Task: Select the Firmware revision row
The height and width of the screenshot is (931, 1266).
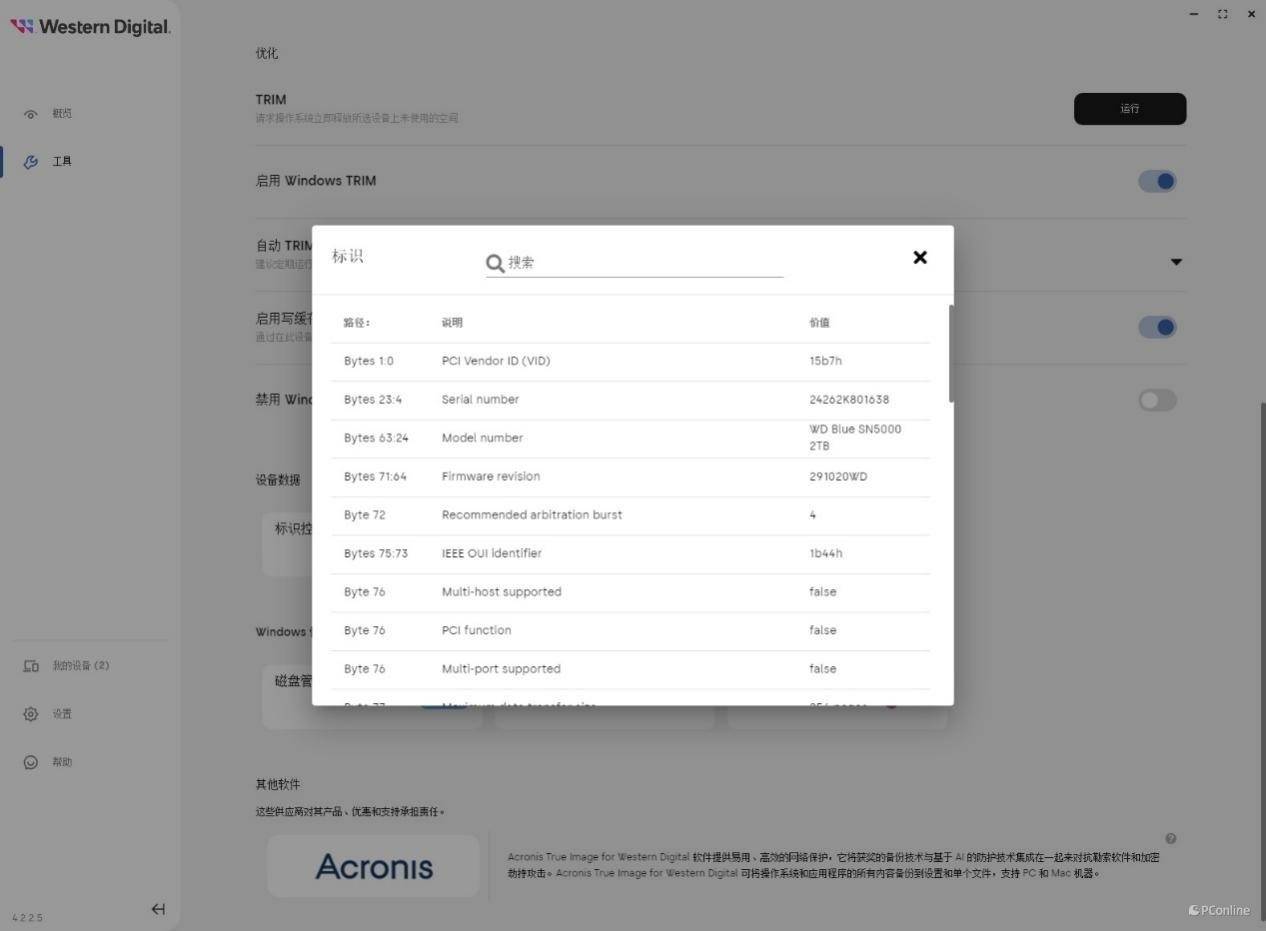Action: (x=630, y=477)
